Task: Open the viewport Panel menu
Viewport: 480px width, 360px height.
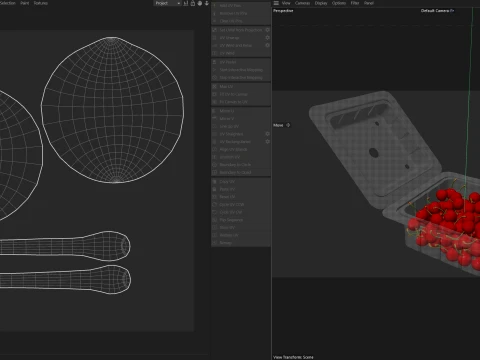Action: [x=368, y=3]
